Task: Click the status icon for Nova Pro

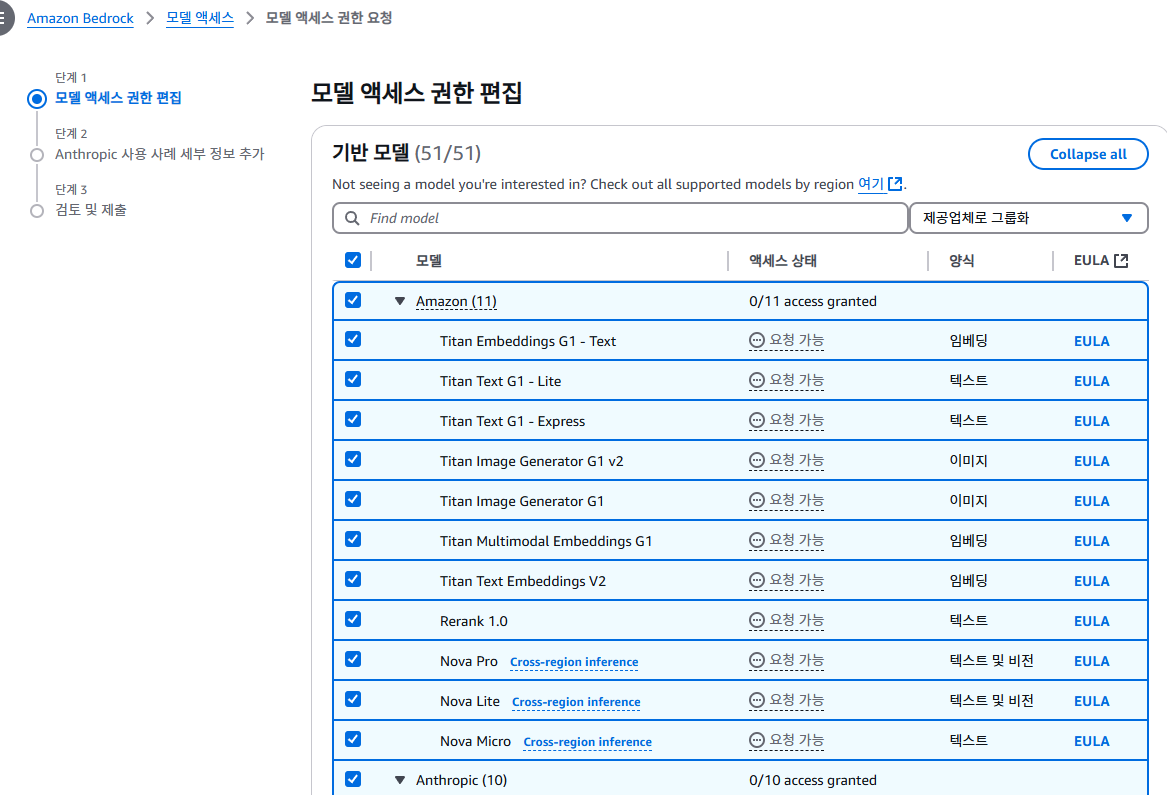Action: pyautogui.click(x=757, y=660)
